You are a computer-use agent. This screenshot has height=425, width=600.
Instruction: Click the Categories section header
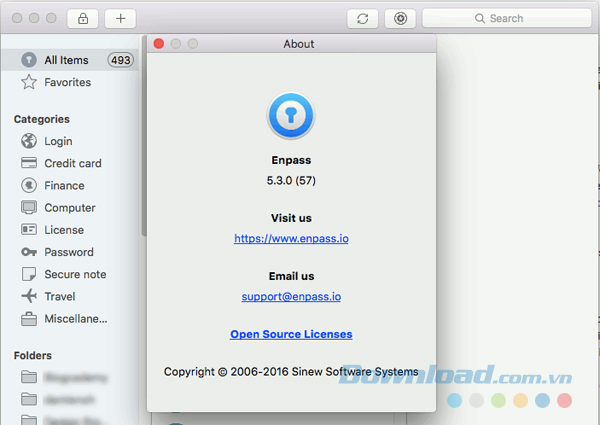click(x=42, y=119)
